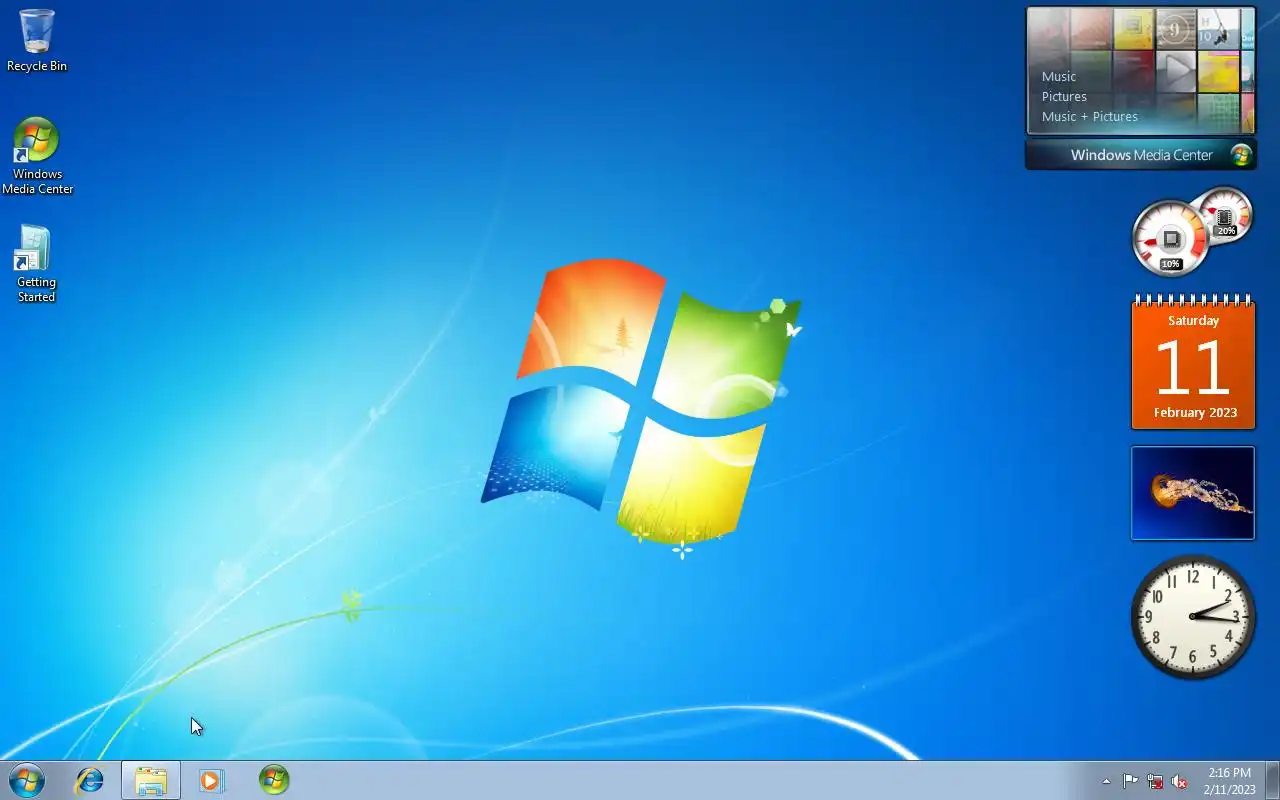
Task: Click the Show desktop button
Action: (1272, 780)
